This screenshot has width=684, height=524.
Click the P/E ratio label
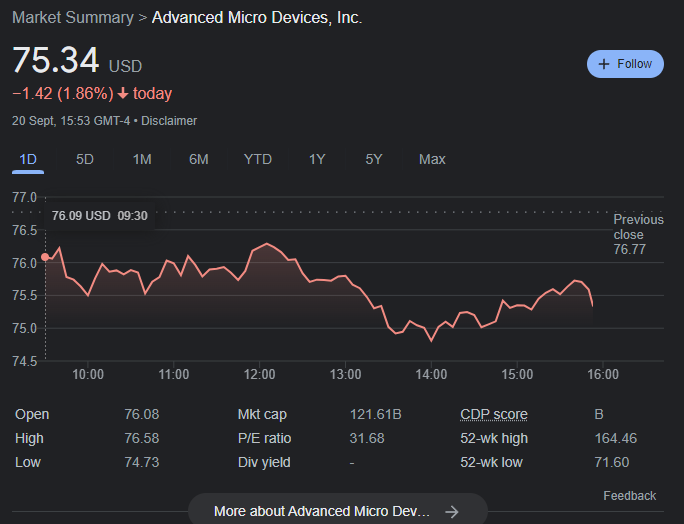tap(264, 438)
